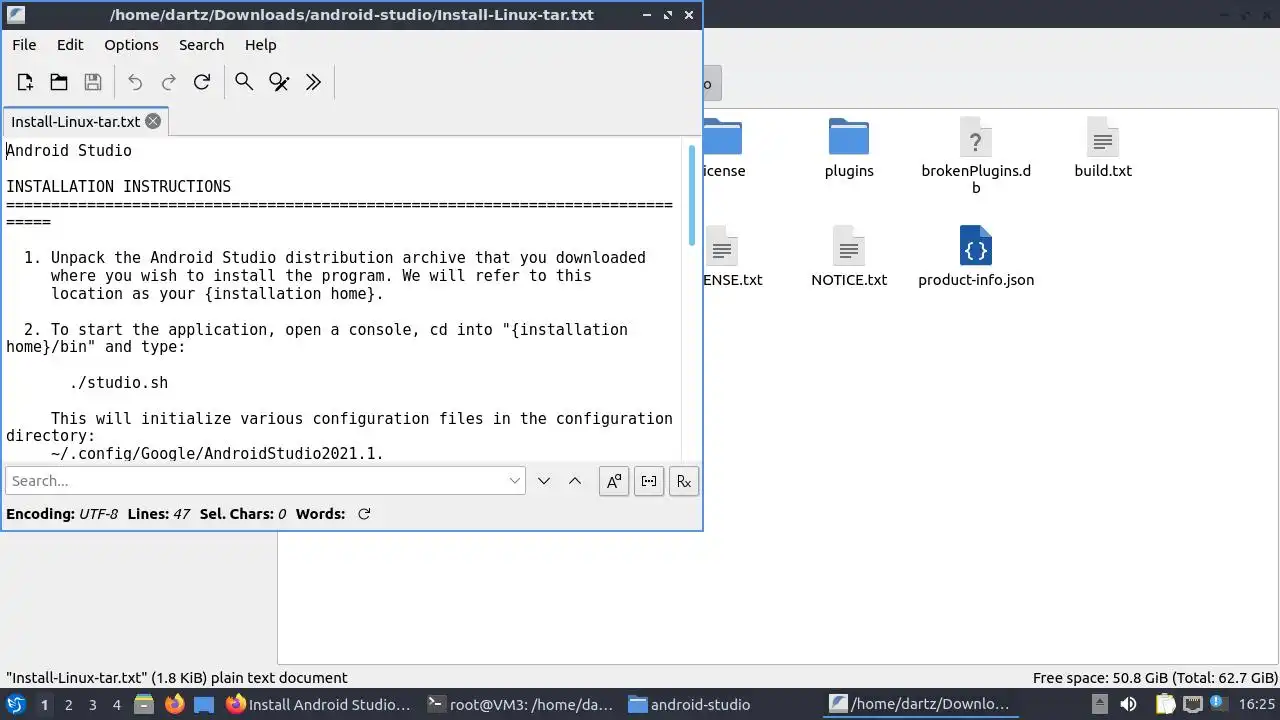Switch to workspace 1
This screenshot has width=1280, height=720.
click(44, 705)
